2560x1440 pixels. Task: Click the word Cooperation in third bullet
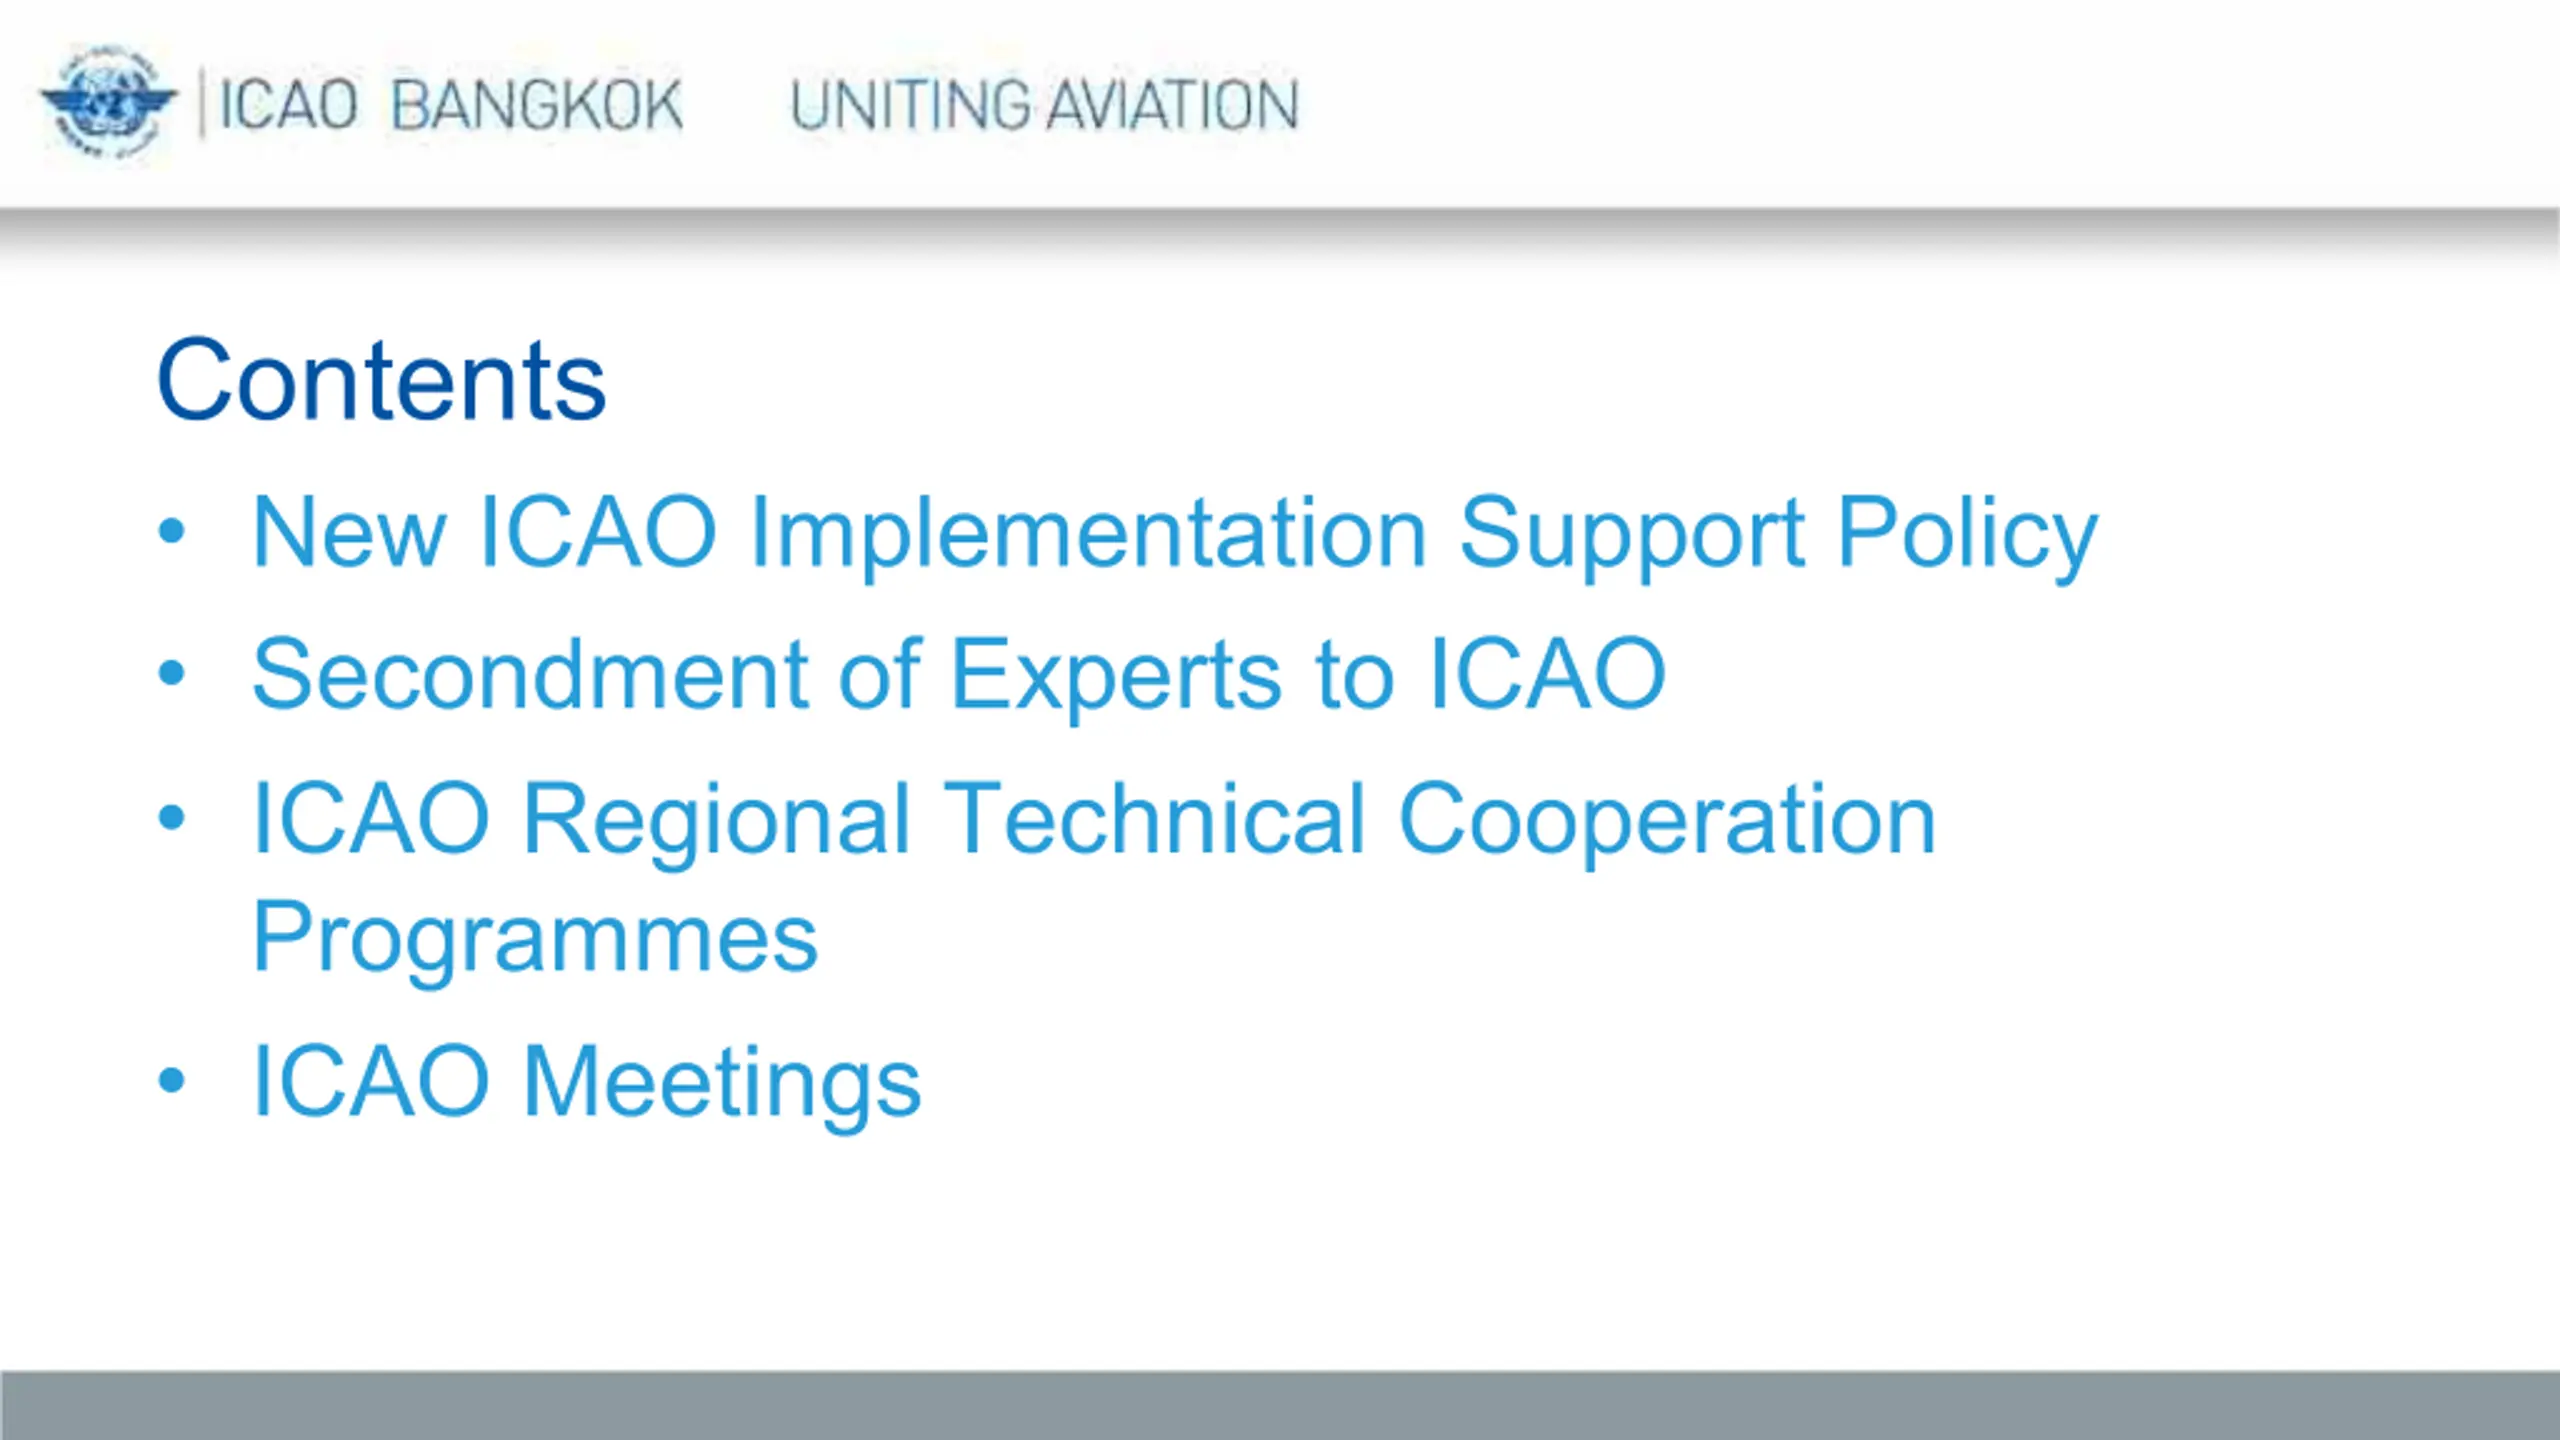(x=1667, y=822)
